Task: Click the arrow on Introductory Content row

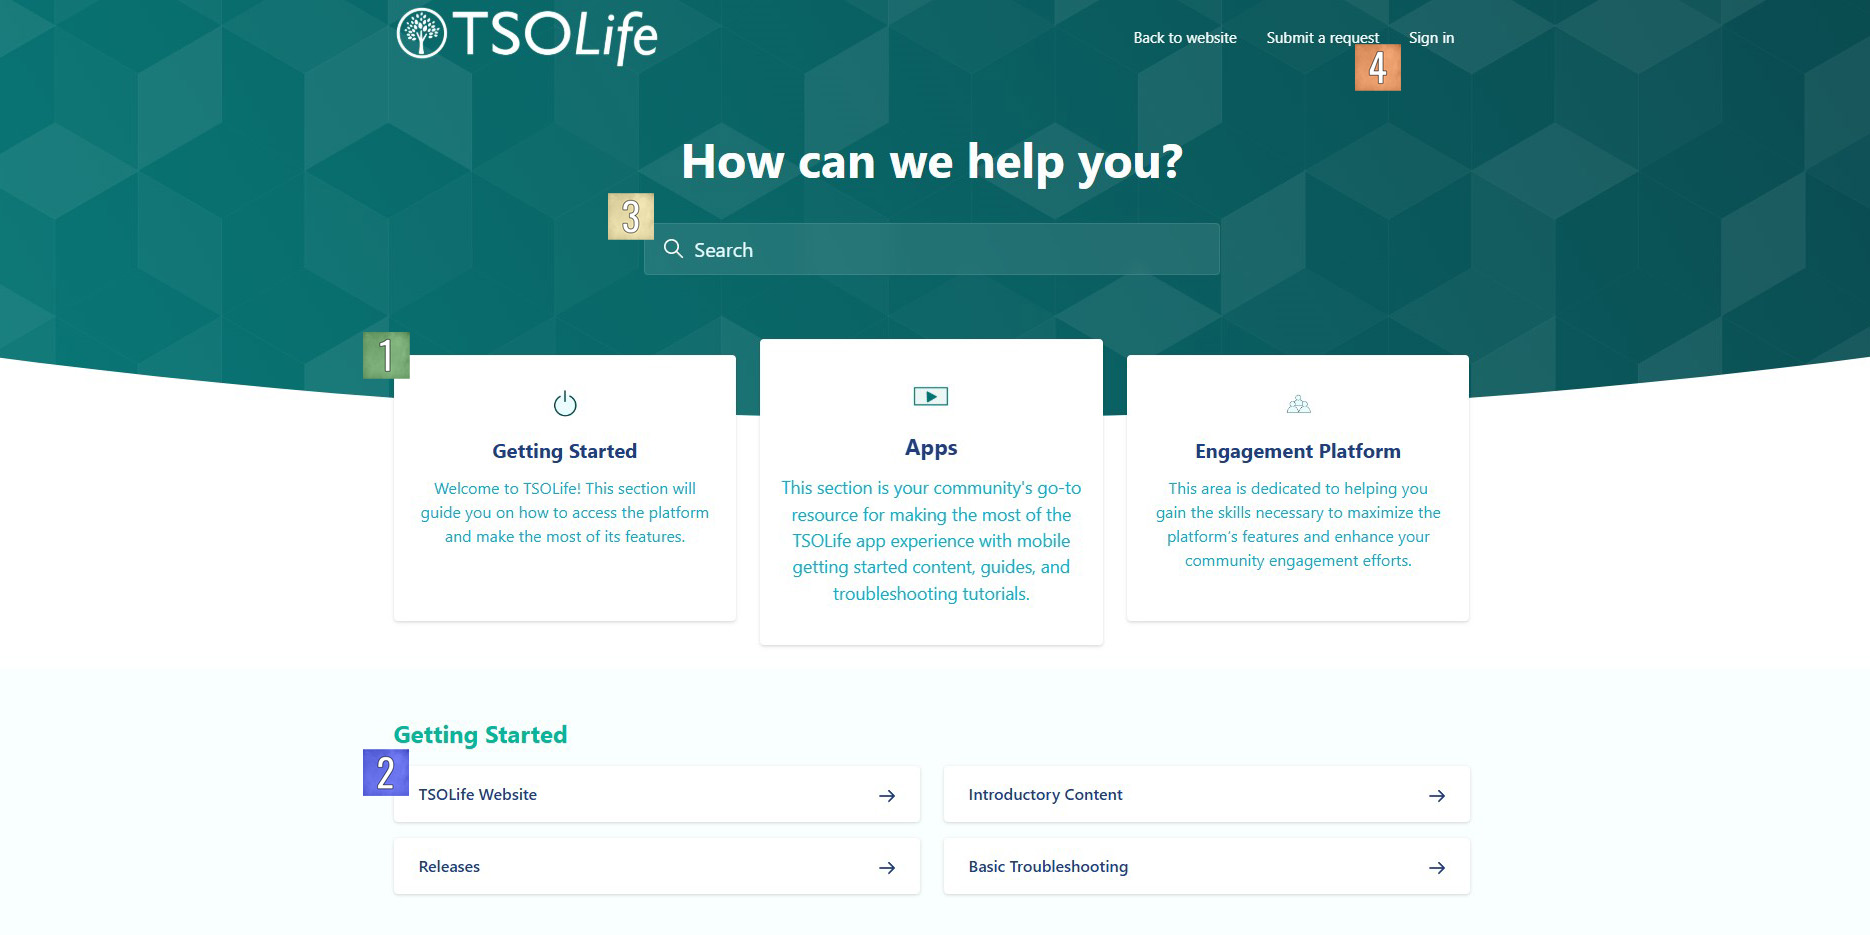Action: [1437, 796]
